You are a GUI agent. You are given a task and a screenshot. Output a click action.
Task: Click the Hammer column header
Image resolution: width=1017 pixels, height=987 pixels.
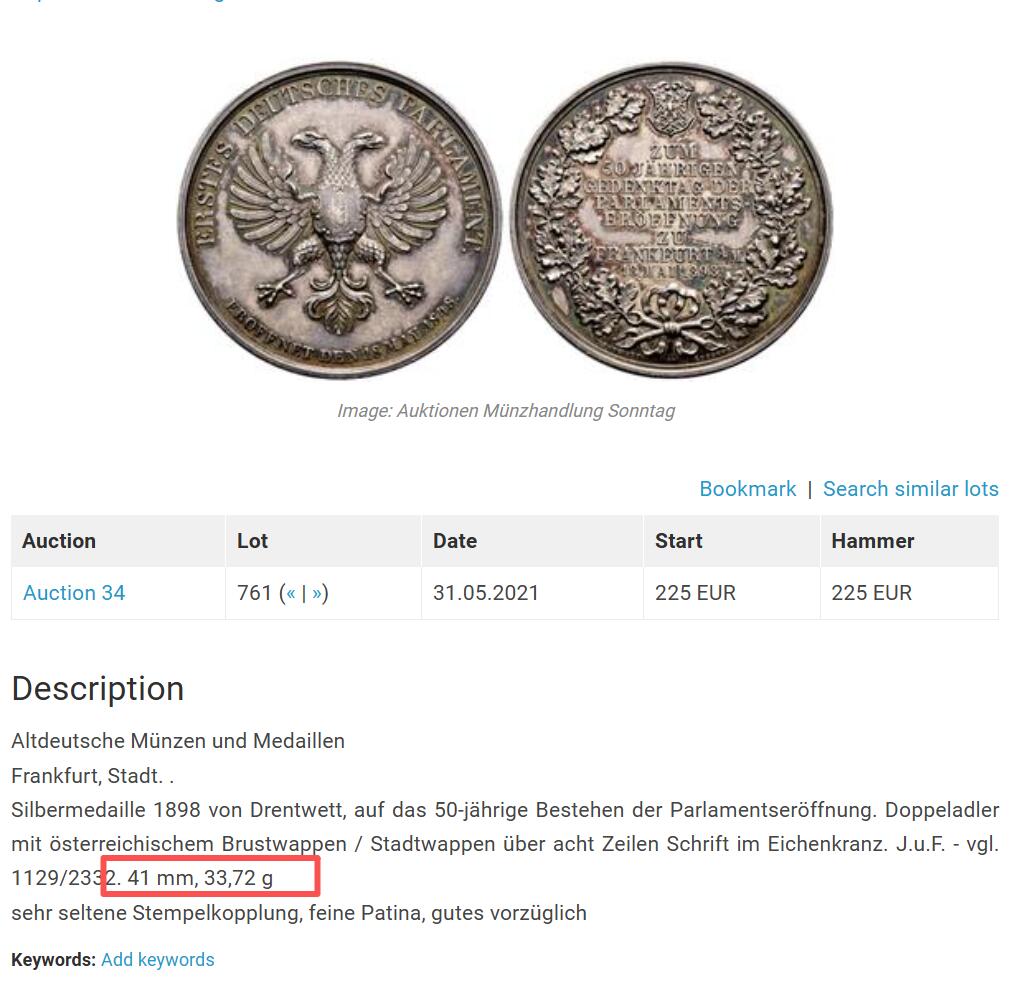[873, 541]
